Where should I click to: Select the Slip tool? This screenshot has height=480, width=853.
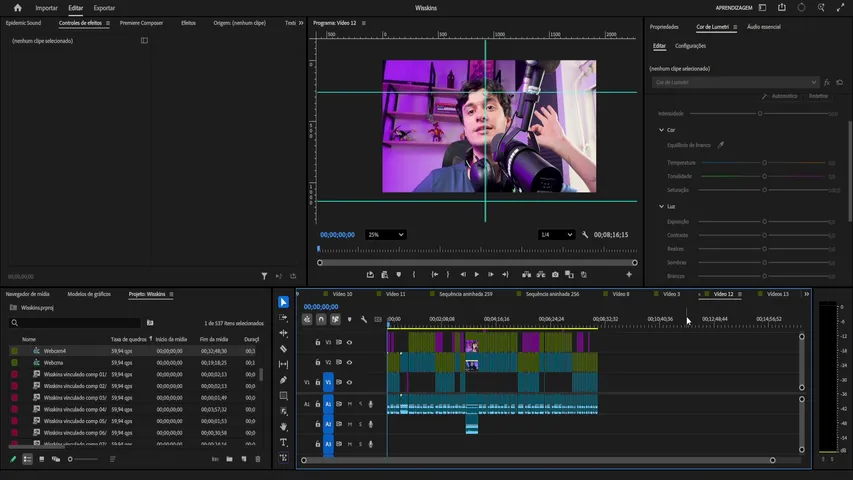coord(283,364)
